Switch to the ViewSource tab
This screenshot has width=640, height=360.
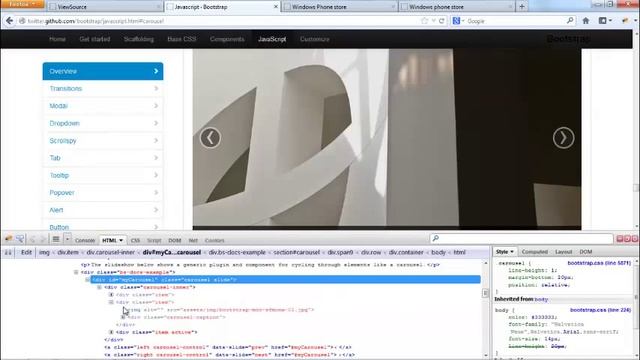point(104,7)
